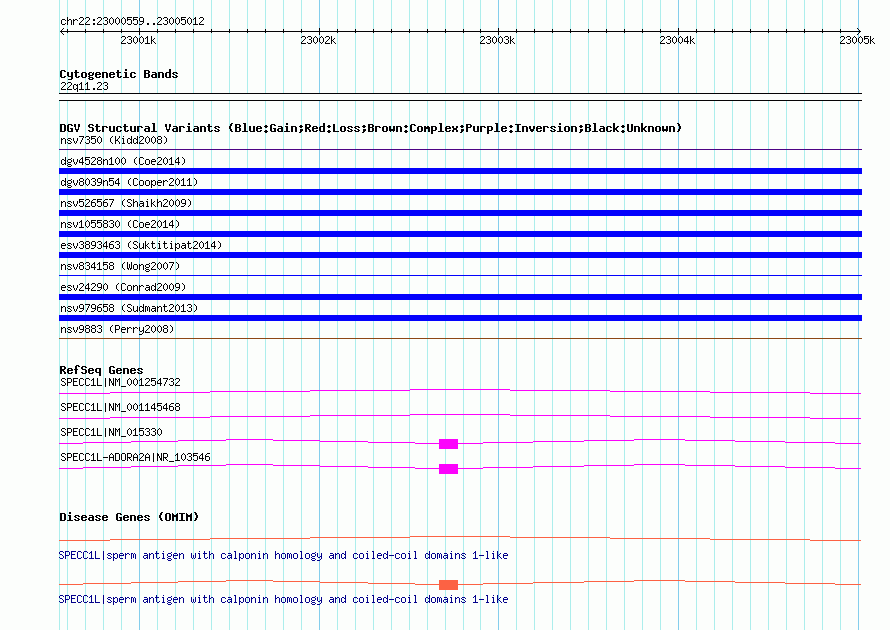The width and height of the screenshot is (890, 630).
Task: Open the first SPECC1L sperm antigen OMIM link
Action: tap(283, 555)
